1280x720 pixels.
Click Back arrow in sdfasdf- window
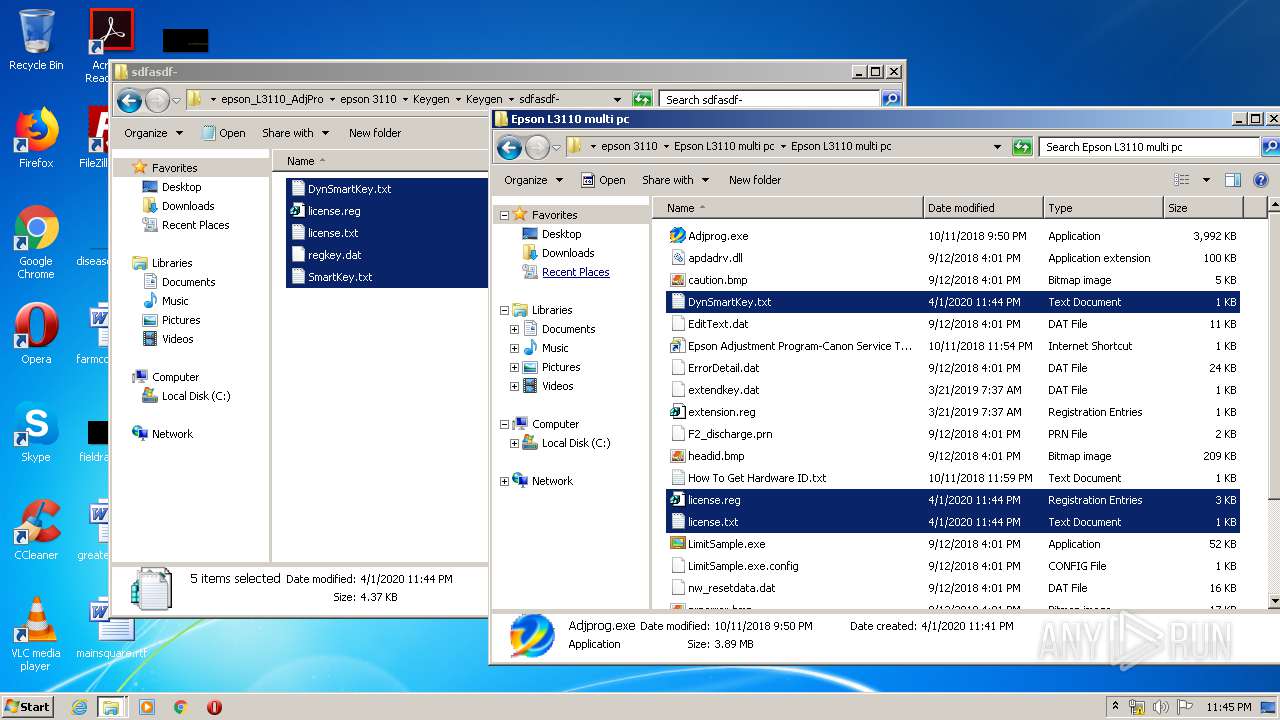pyautogui.click(x=129, y=100)
